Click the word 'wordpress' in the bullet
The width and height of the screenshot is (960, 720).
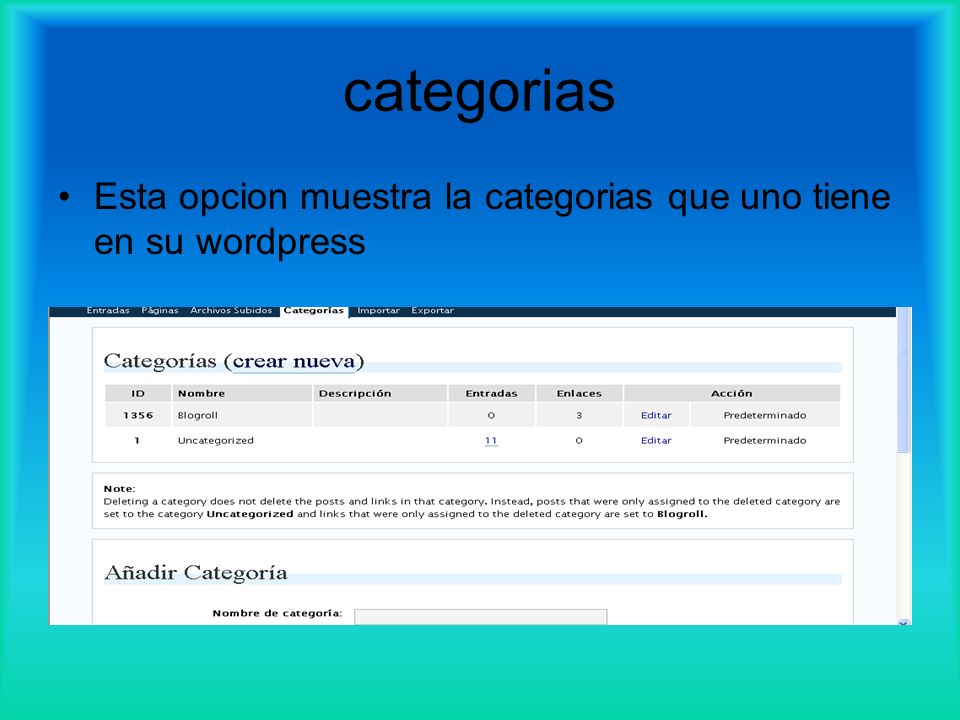coord(280,242)
